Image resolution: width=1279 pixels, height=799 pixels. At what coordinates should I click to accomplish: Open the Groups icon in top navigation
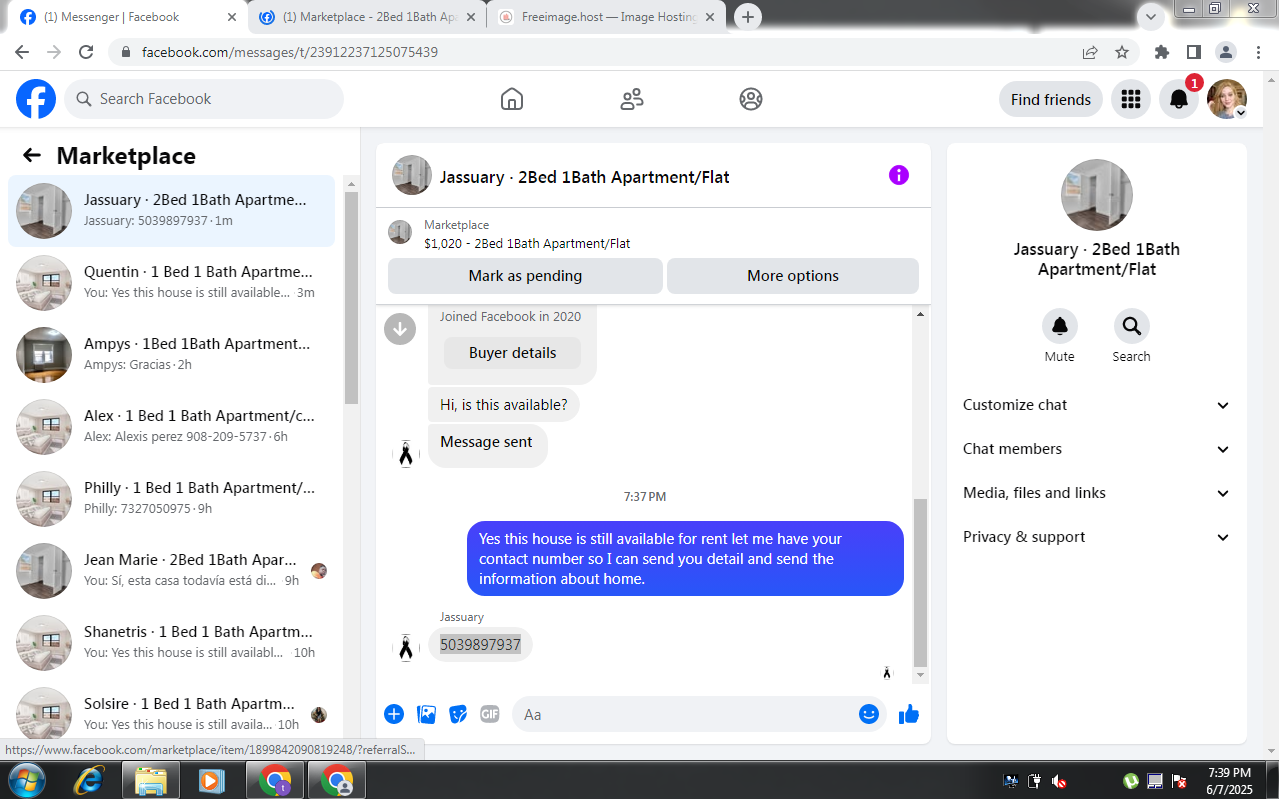click(751, 99)
